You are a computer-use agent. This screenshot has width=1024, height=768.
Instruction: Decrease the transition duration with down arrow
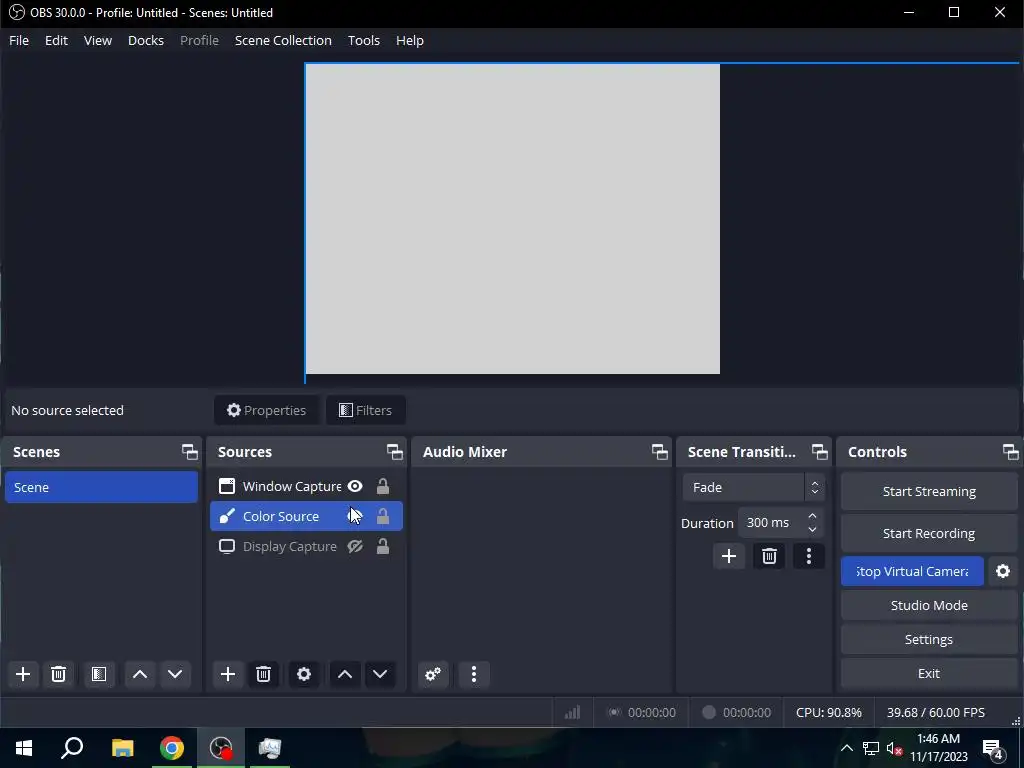[812, 529]
